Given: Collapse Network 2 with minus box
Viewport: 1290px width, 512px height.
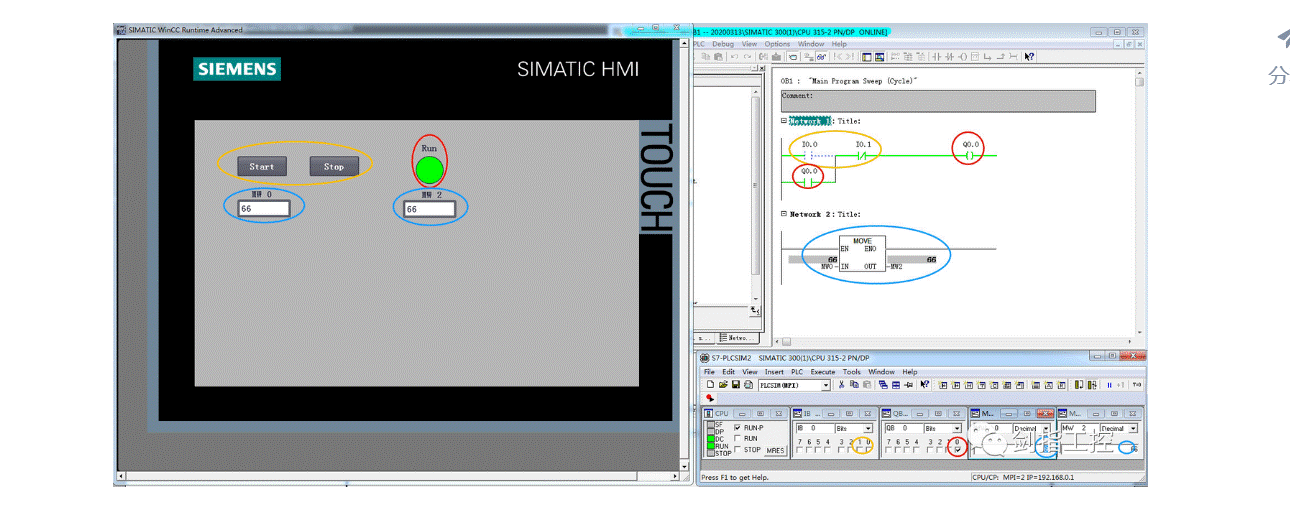Looking at the screenshot, I should [x=784, y=214].
